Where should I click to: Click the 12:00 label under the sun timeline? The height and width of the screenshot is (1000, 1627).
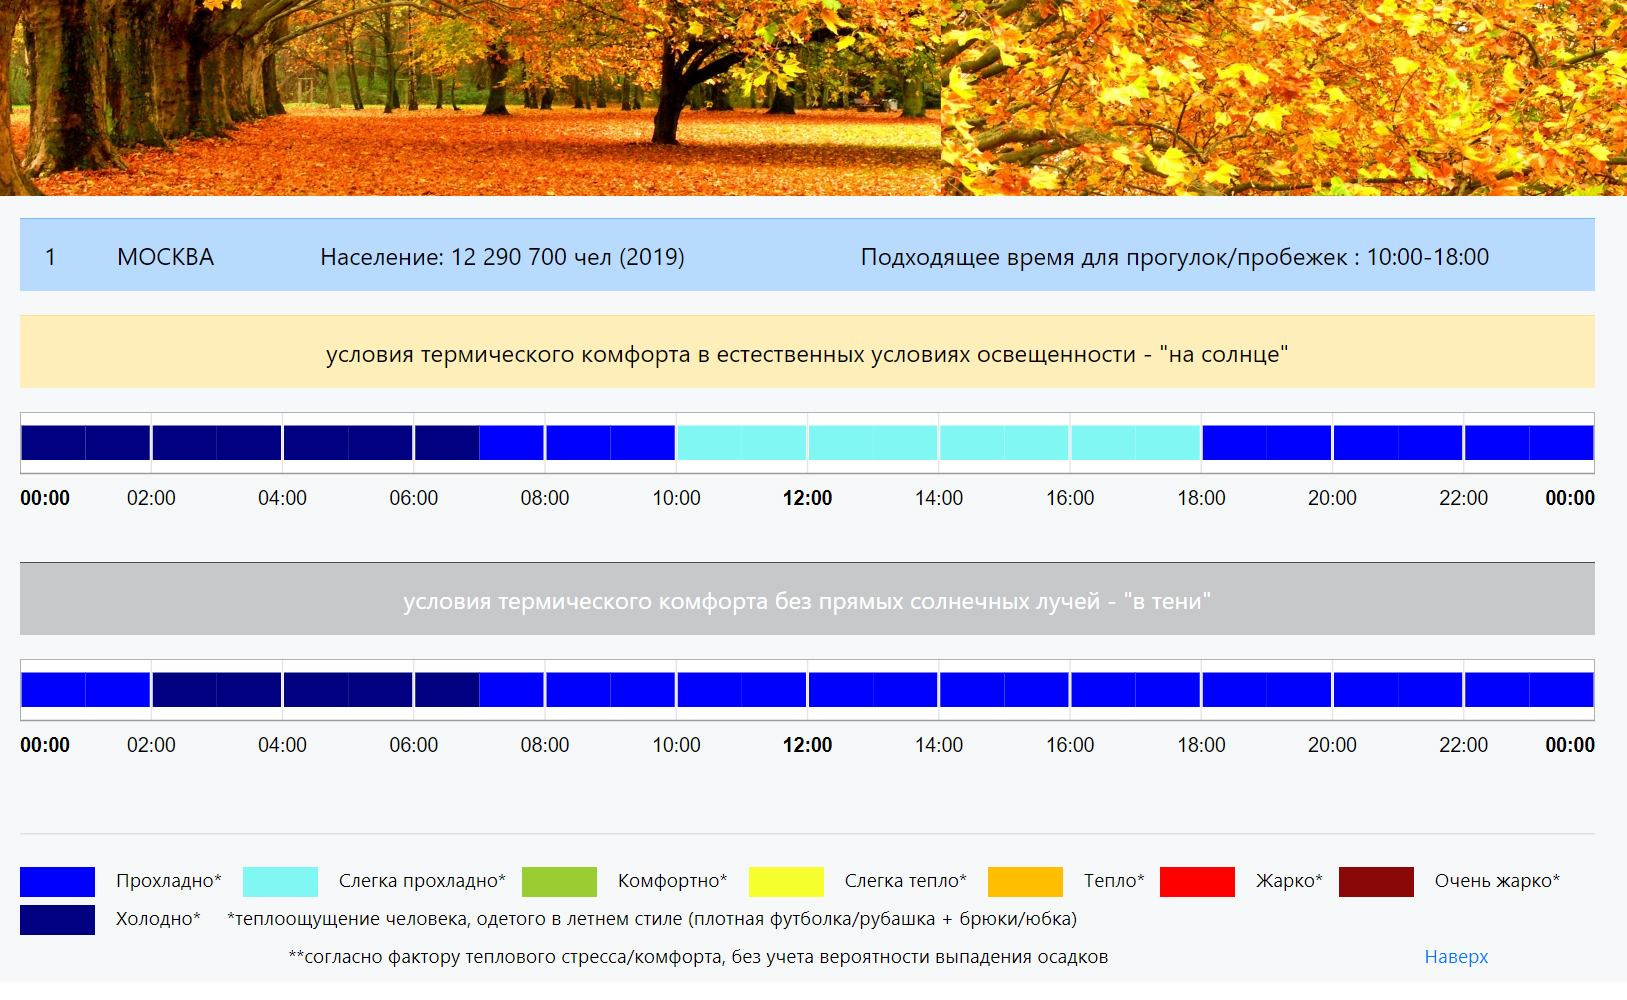tap(807, 498)
